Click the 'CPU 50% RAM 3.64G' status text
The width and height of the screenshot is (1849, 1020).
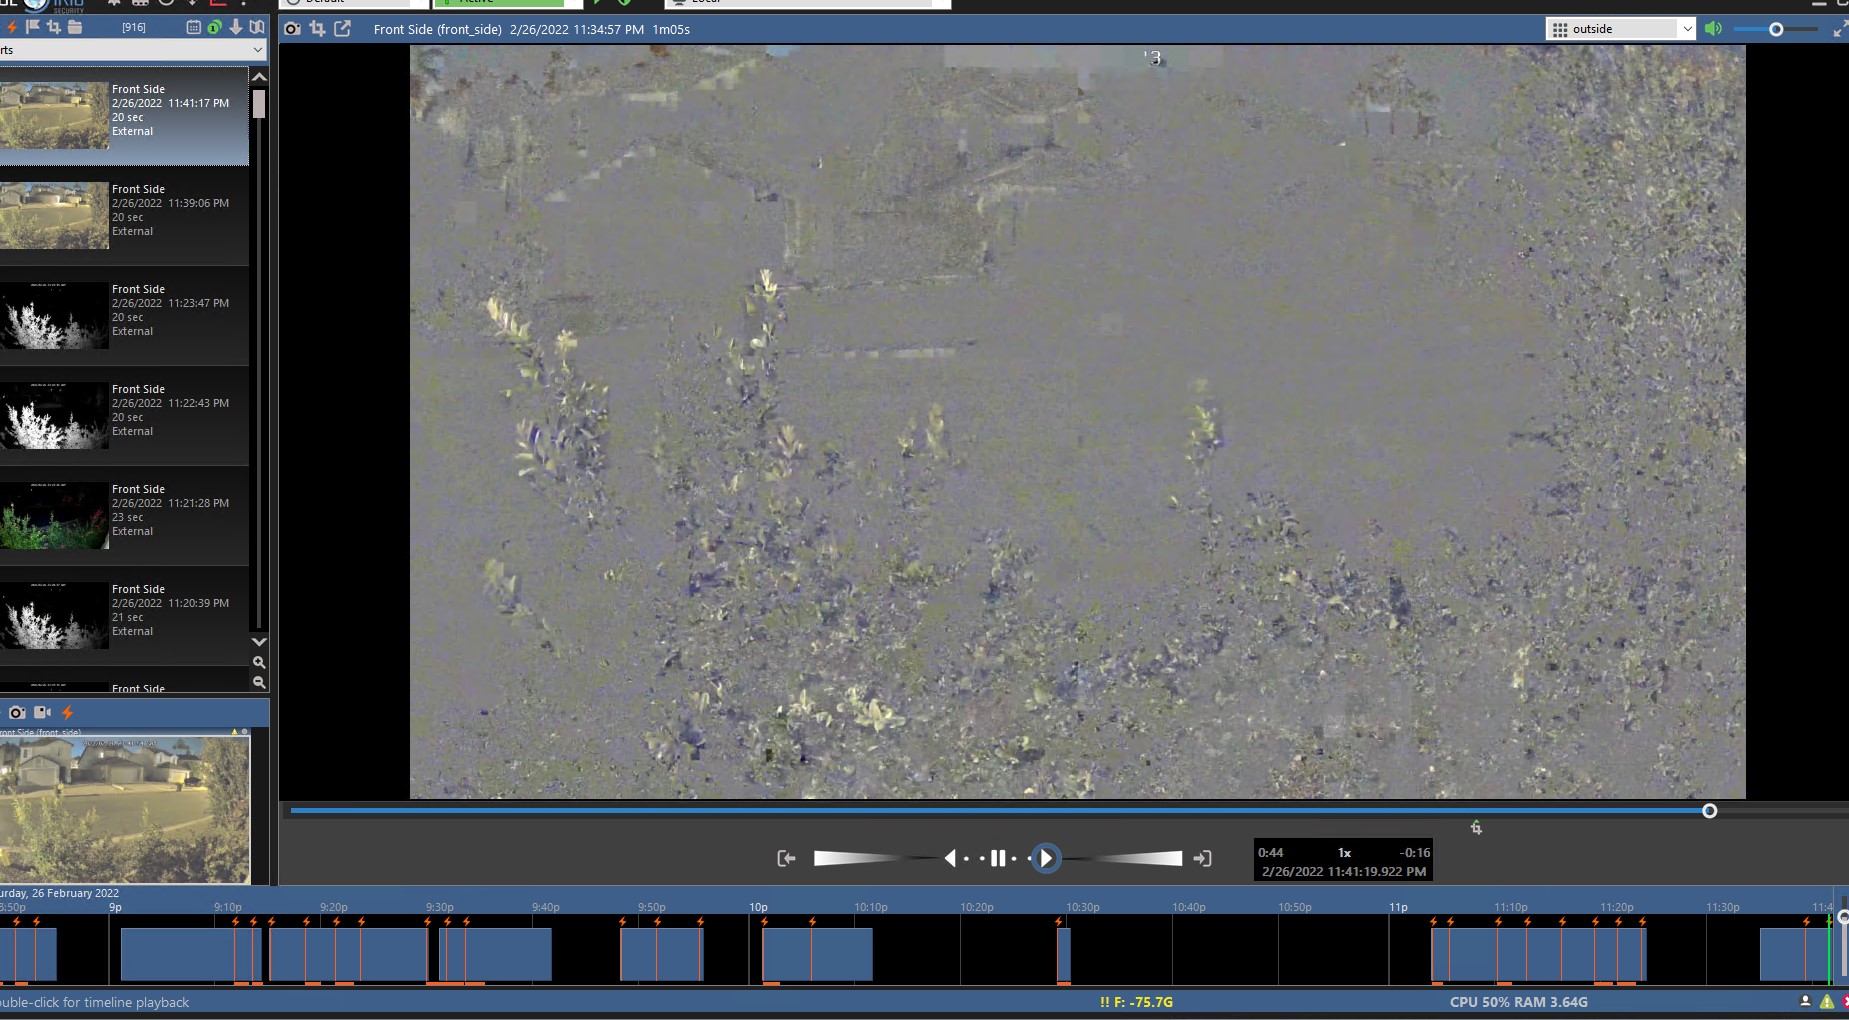(x=1518, y=1002)
